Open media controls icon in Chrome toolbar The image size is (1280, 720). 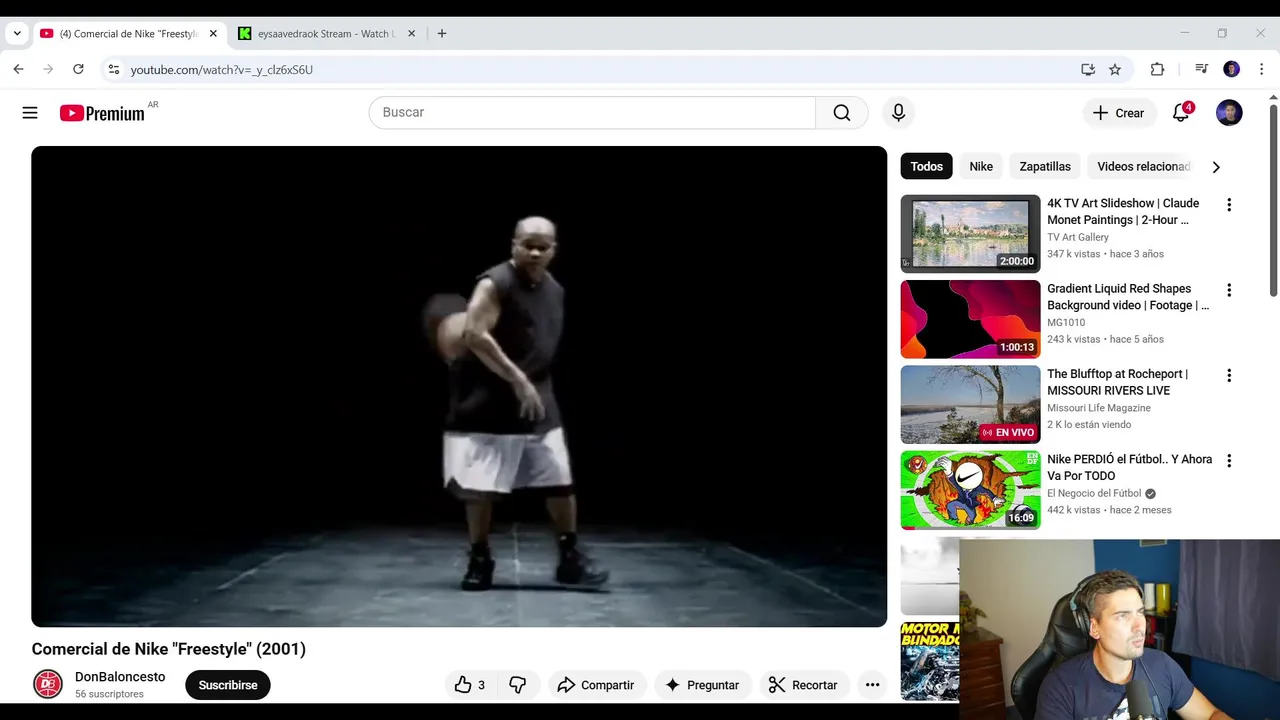pyautogui.click(x=1201, y=69)
